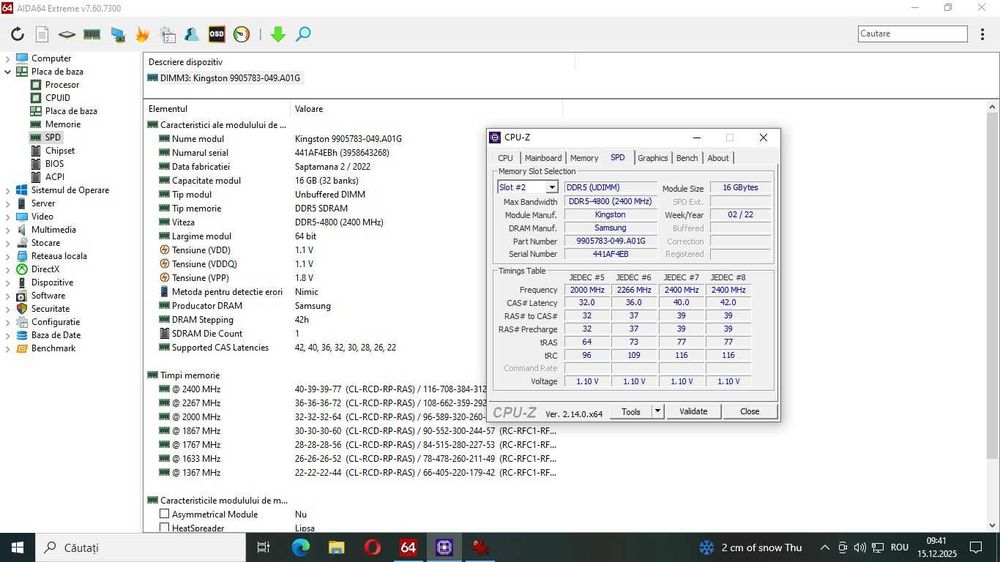
Task: Click the user silhouette toolbar icon
Action: 191,34
